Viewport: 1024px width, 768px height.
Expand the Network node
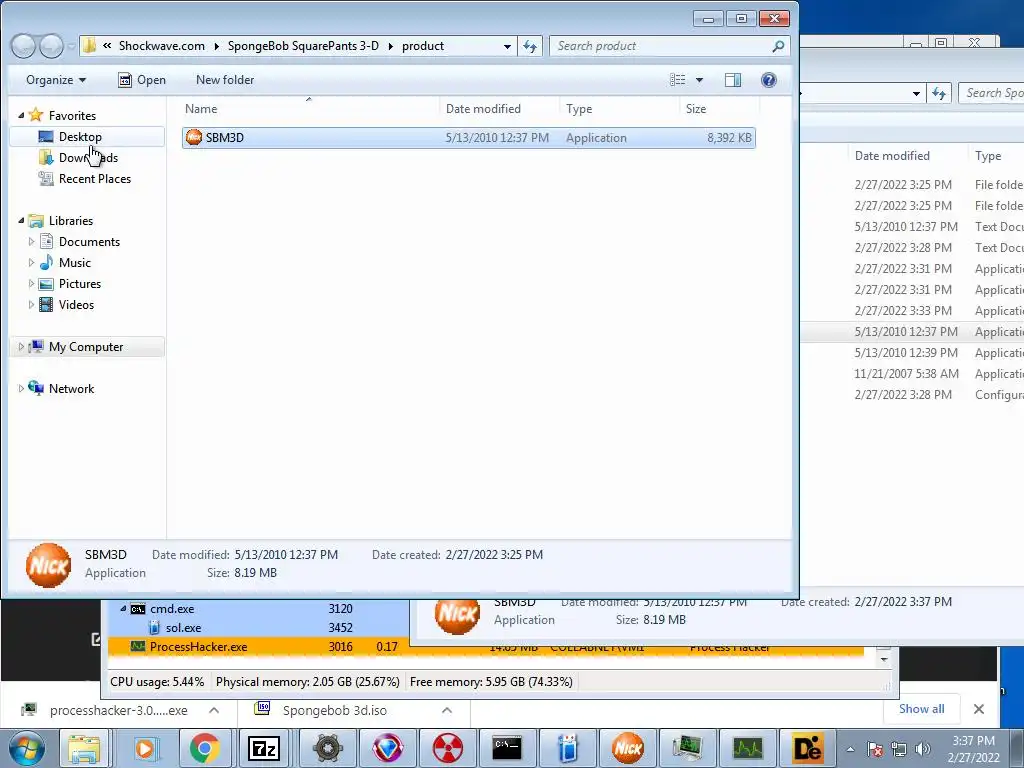[x=21, y=389]
